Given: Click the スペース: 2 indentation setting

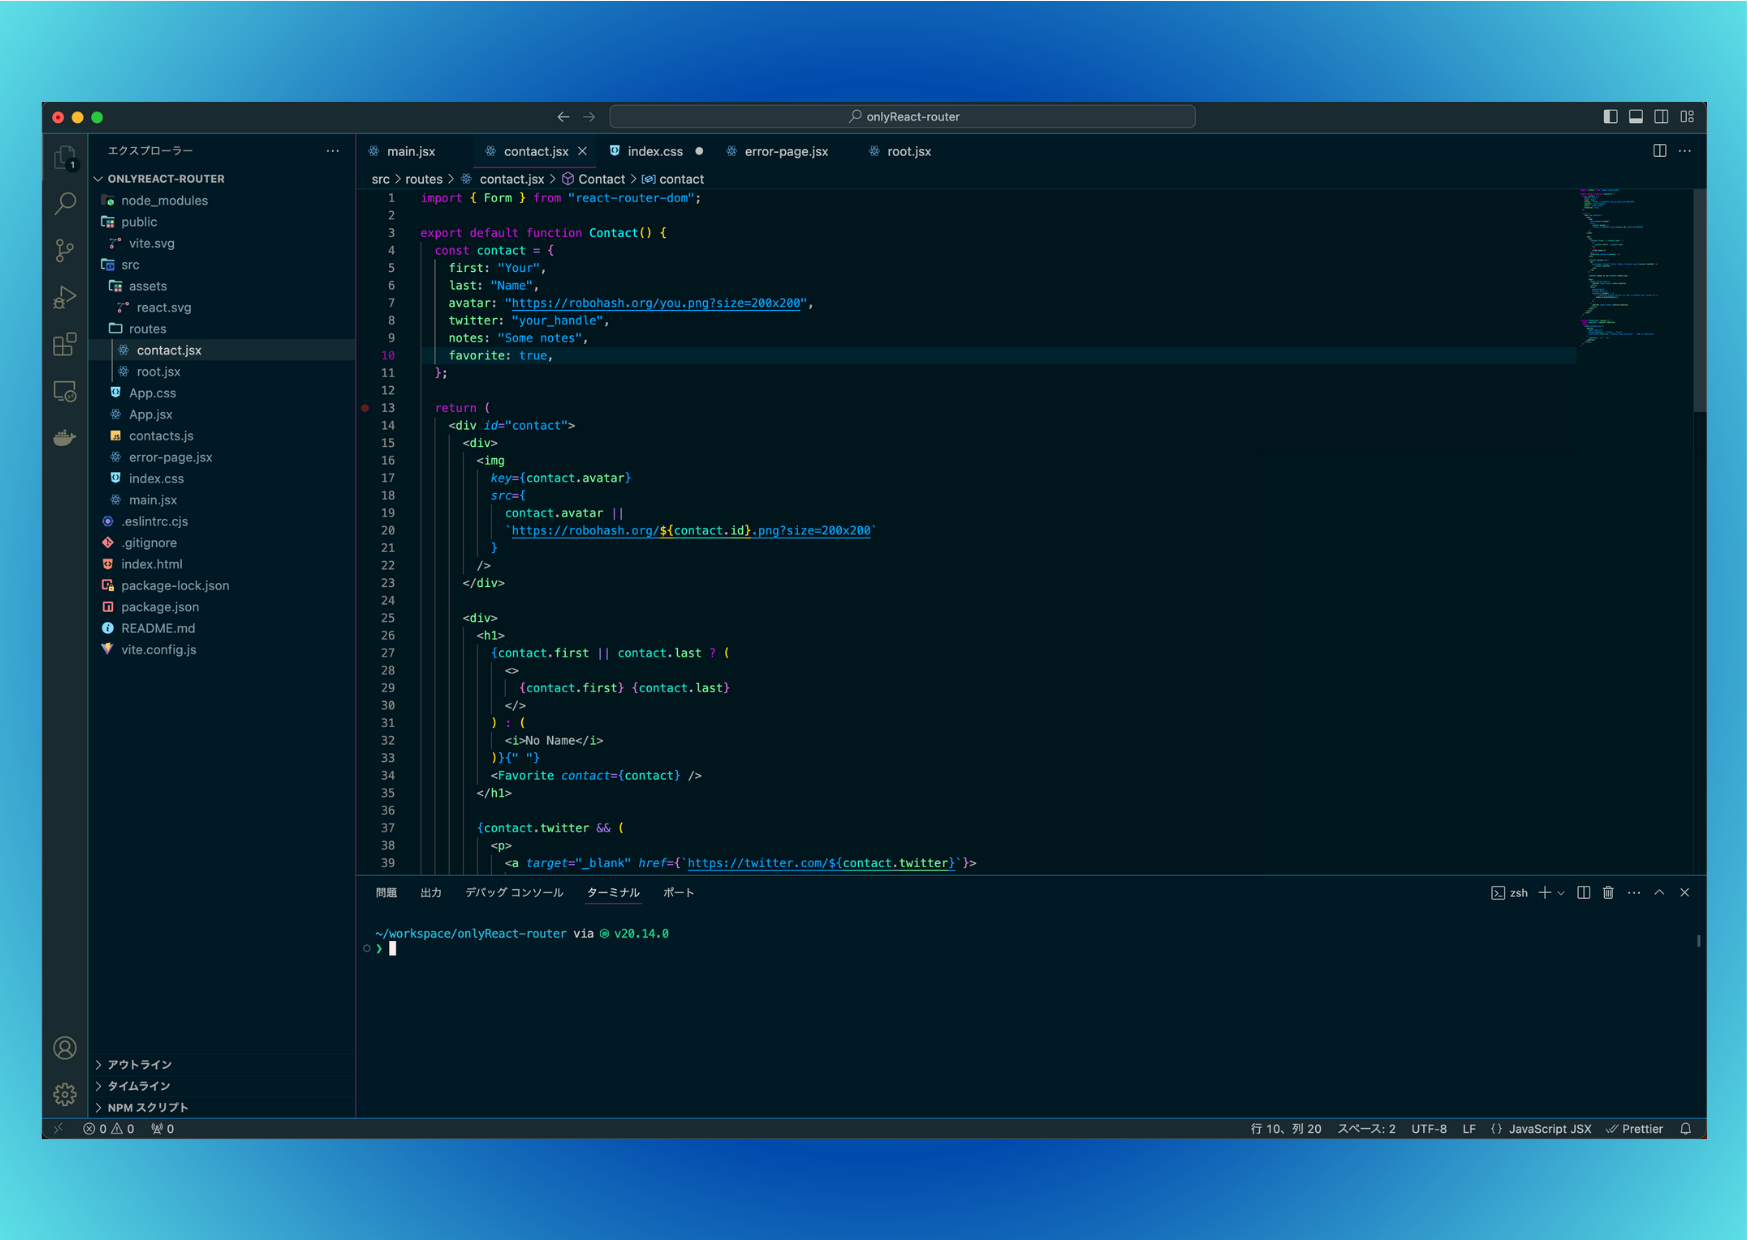Looking at the screenshot, I should tap(1366, 1129).
